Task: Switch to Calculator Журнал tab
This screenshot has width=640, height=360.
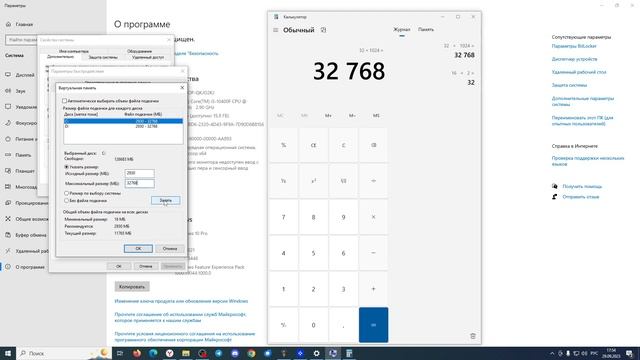Action: (x=402, y=29)
